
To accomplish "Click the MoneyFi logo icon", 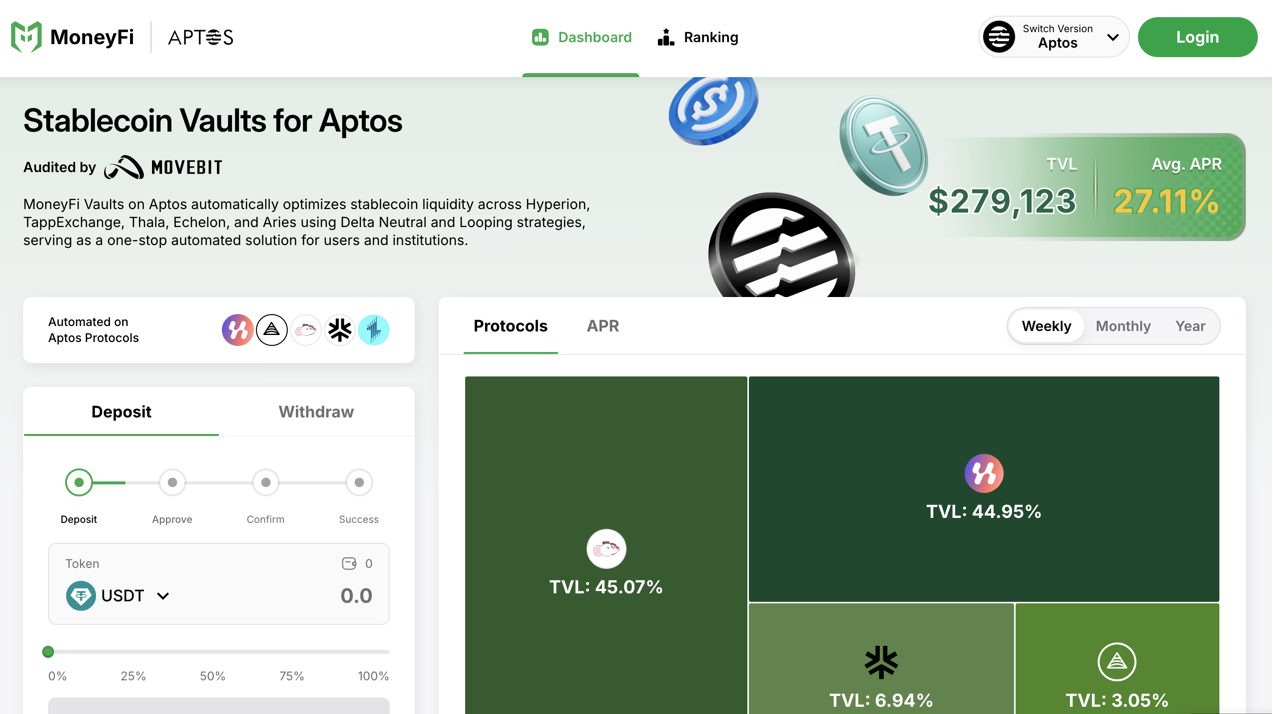I will click(x=26, y=37).
